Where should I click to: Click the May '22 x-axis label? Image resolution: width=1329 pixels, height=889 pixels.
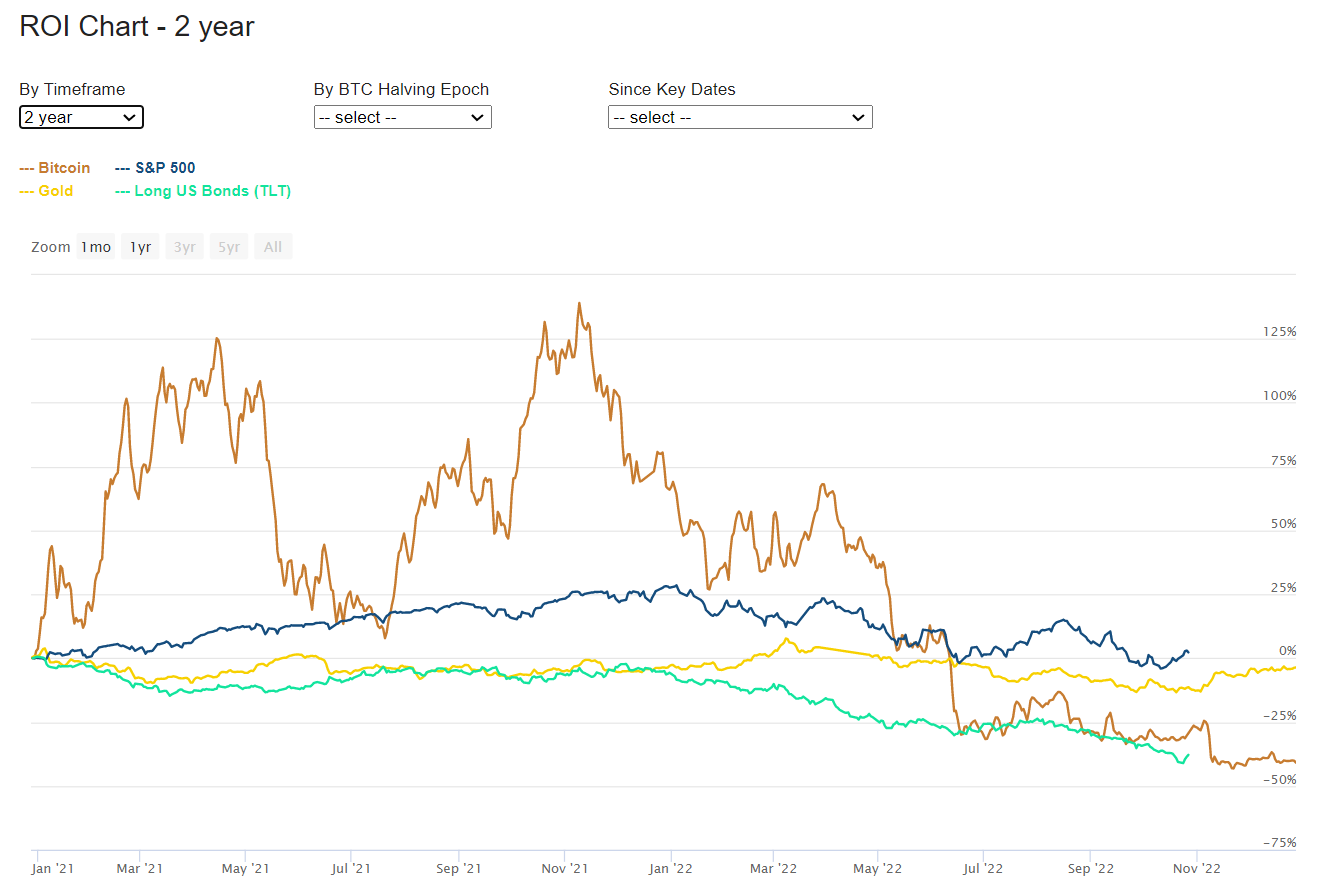pyautogui.click(x=879, y=869)
